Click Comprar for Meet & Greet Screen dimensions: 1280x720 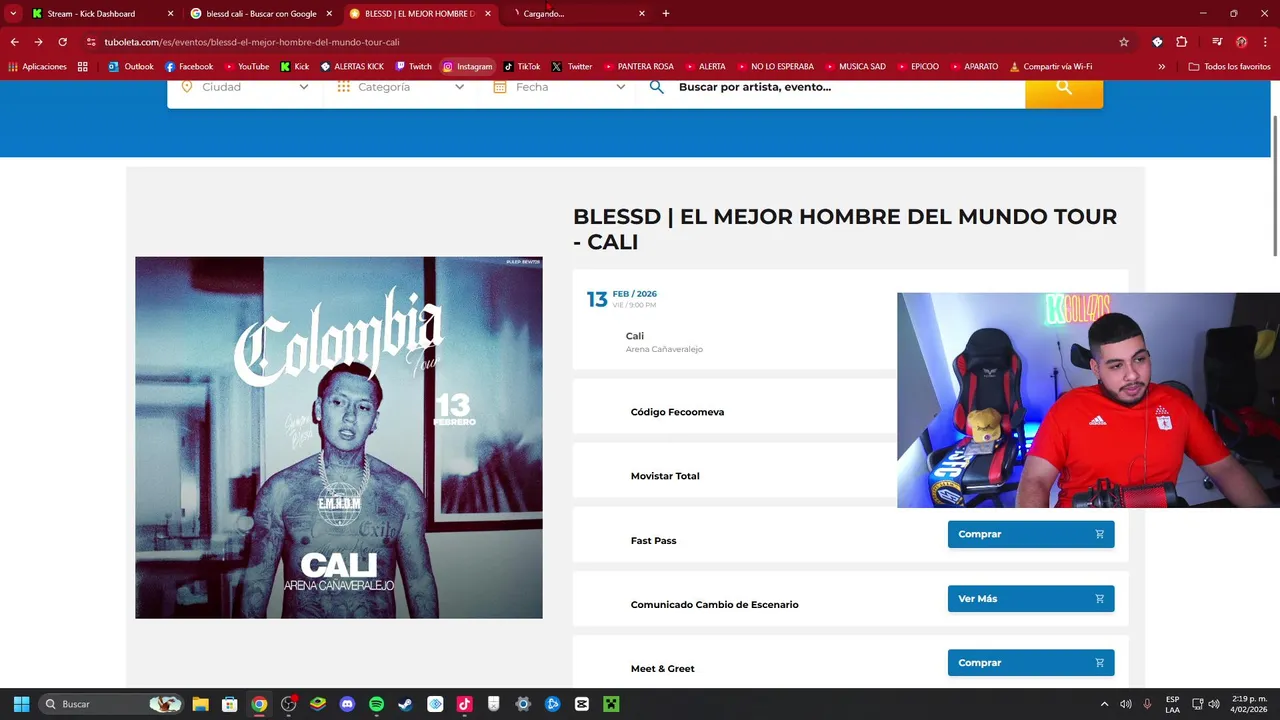pos(1031,663)
